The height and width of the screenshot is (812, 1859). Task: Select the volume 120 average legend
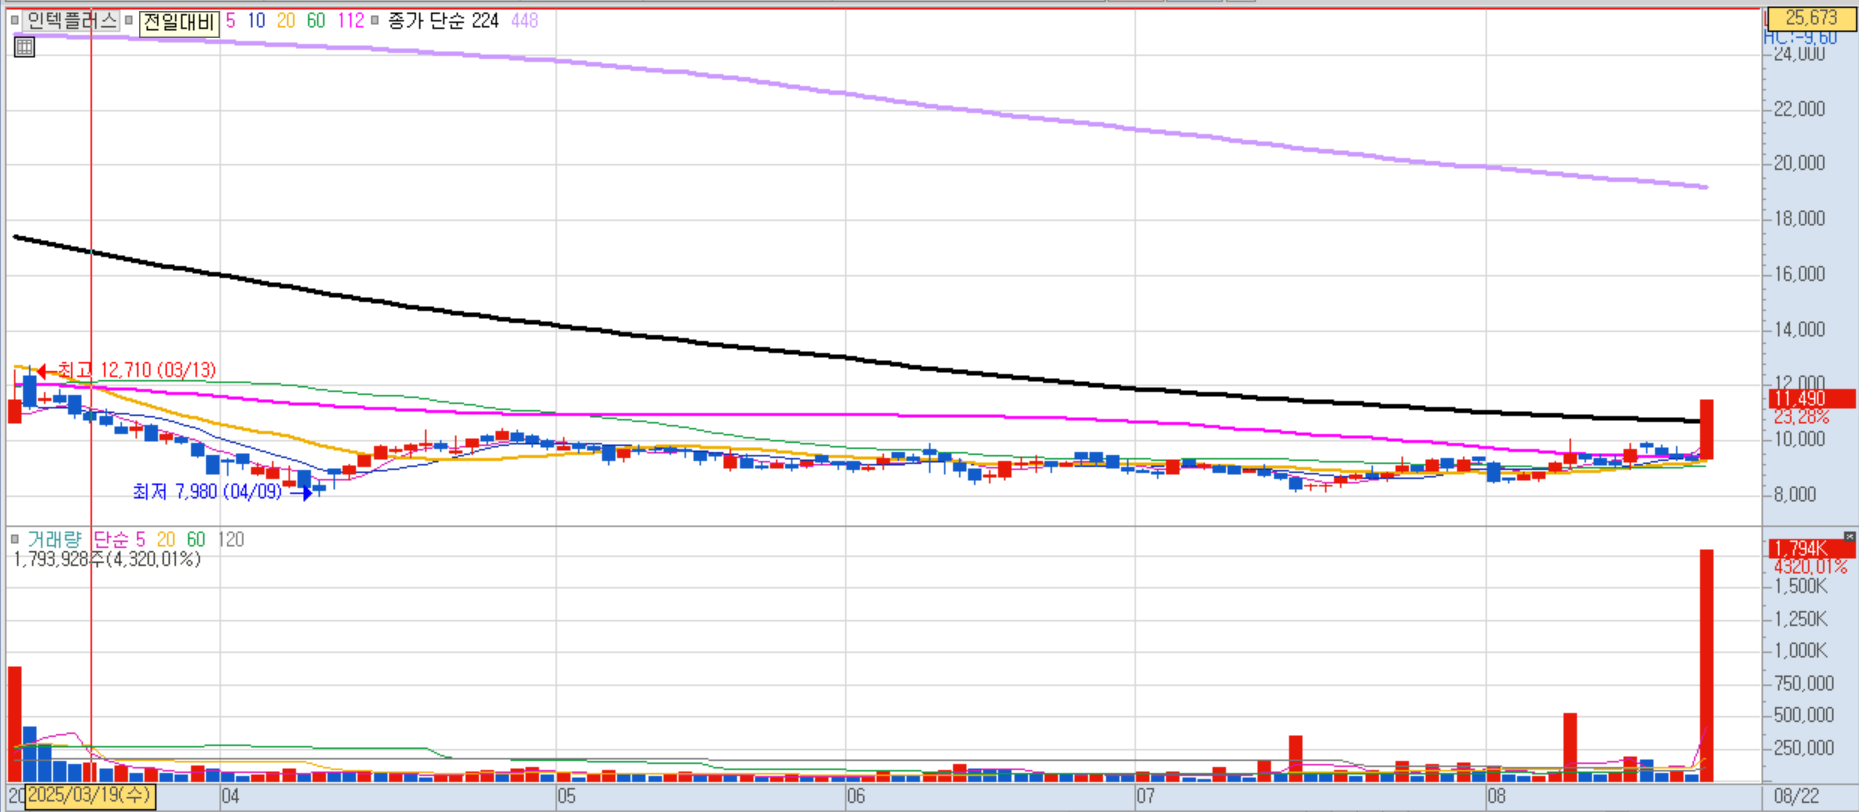tap(231, 539)
